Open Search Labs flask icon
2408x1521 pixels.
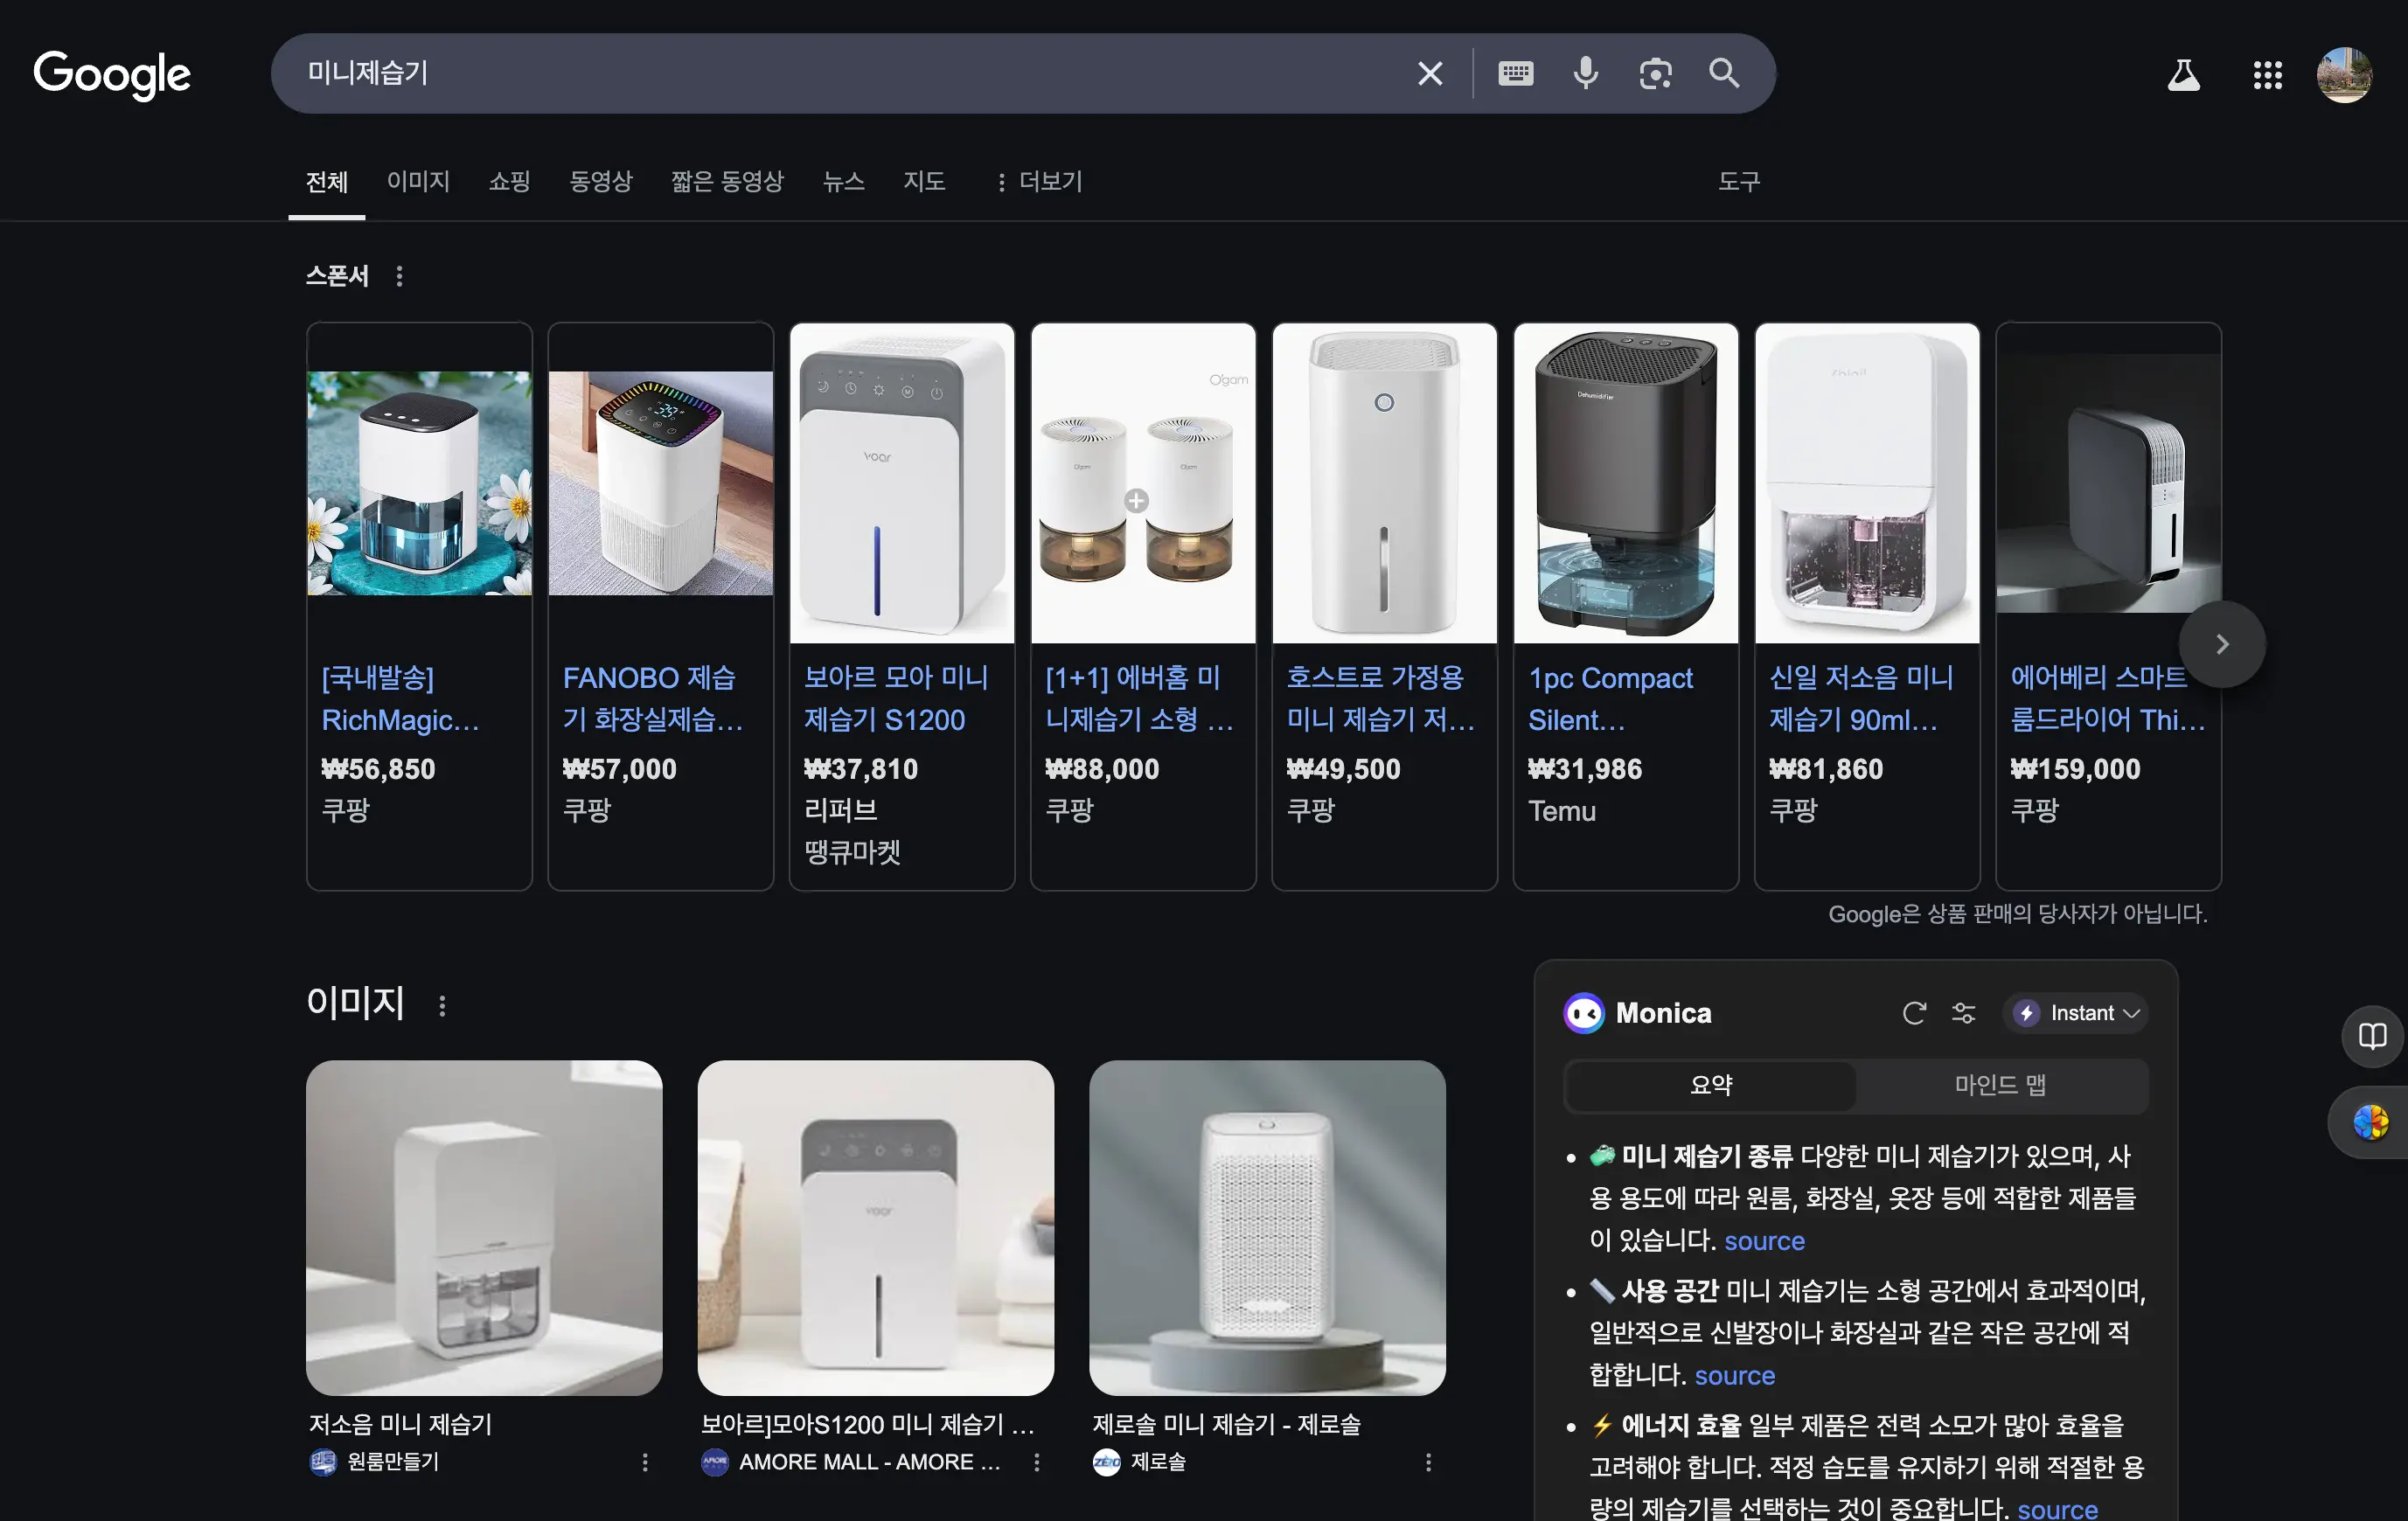coord(2183,74)
